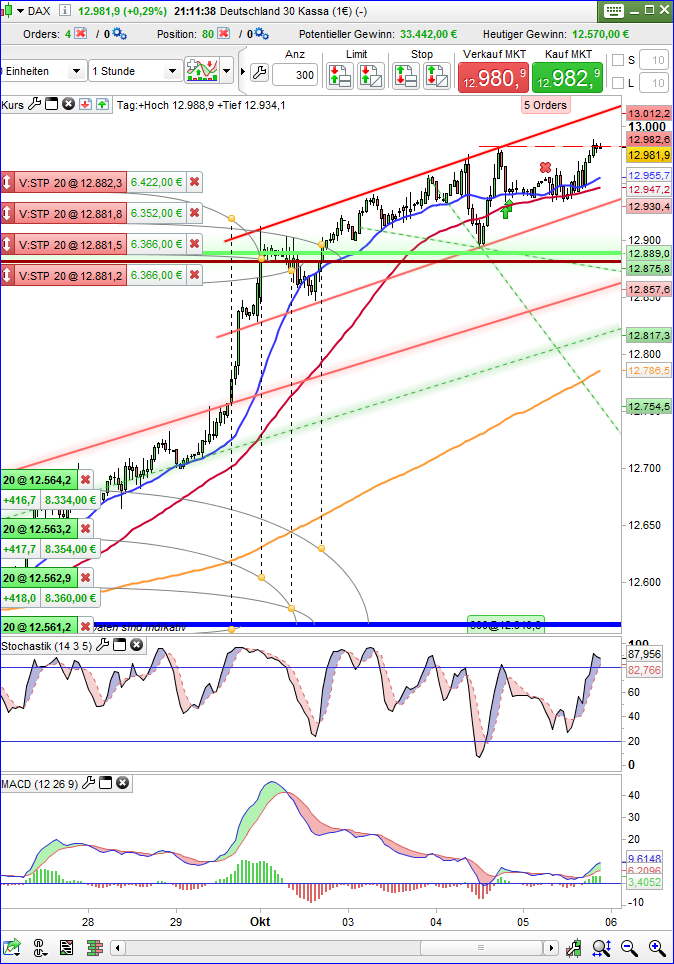Screen dimensions: 674x964
Task: Open MACD indicator wrench settings
Action: (x=89, y=783)
